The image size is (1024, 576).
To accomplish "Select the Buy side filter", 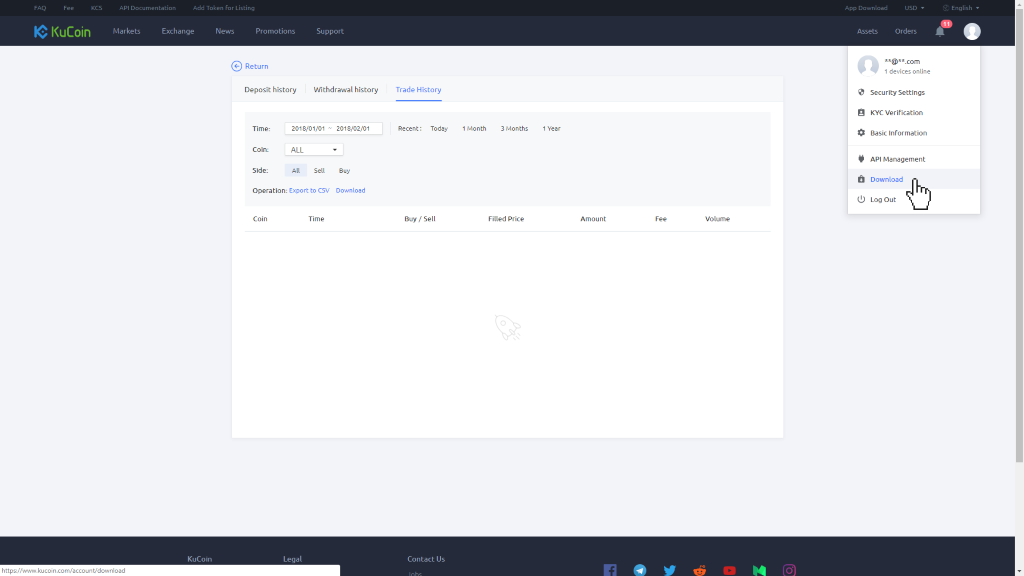I will pos(344,171).
